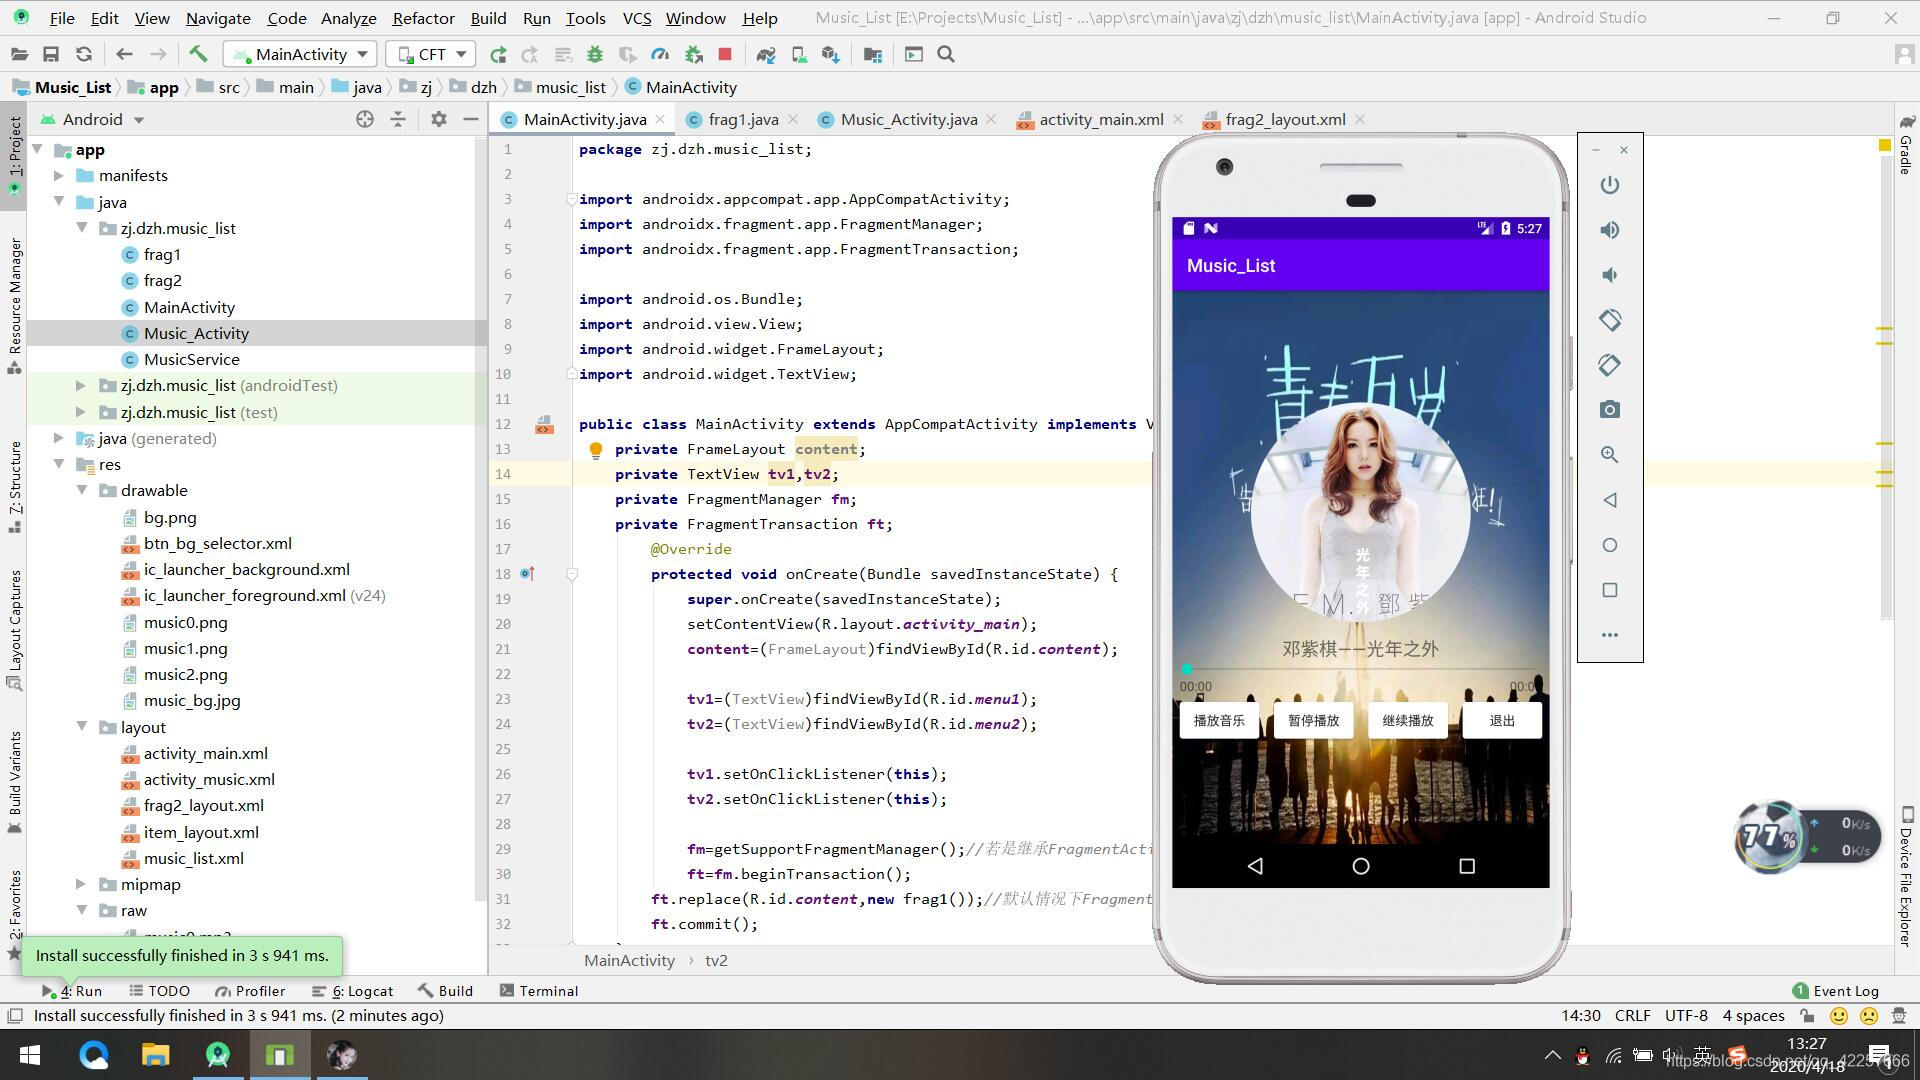
Task: Drag the music progress bar slider
Action: pos(1185,669)
